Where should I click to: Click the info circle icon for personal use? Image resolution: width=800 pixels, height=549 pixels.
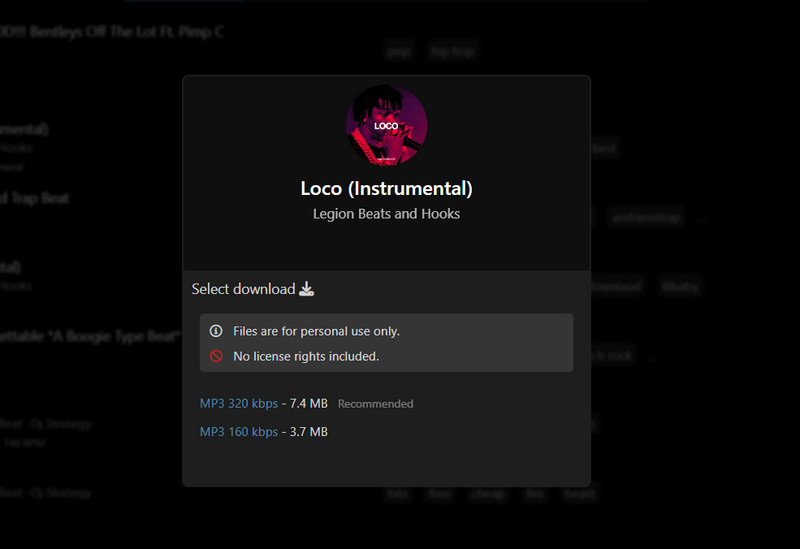coord(216,331)
